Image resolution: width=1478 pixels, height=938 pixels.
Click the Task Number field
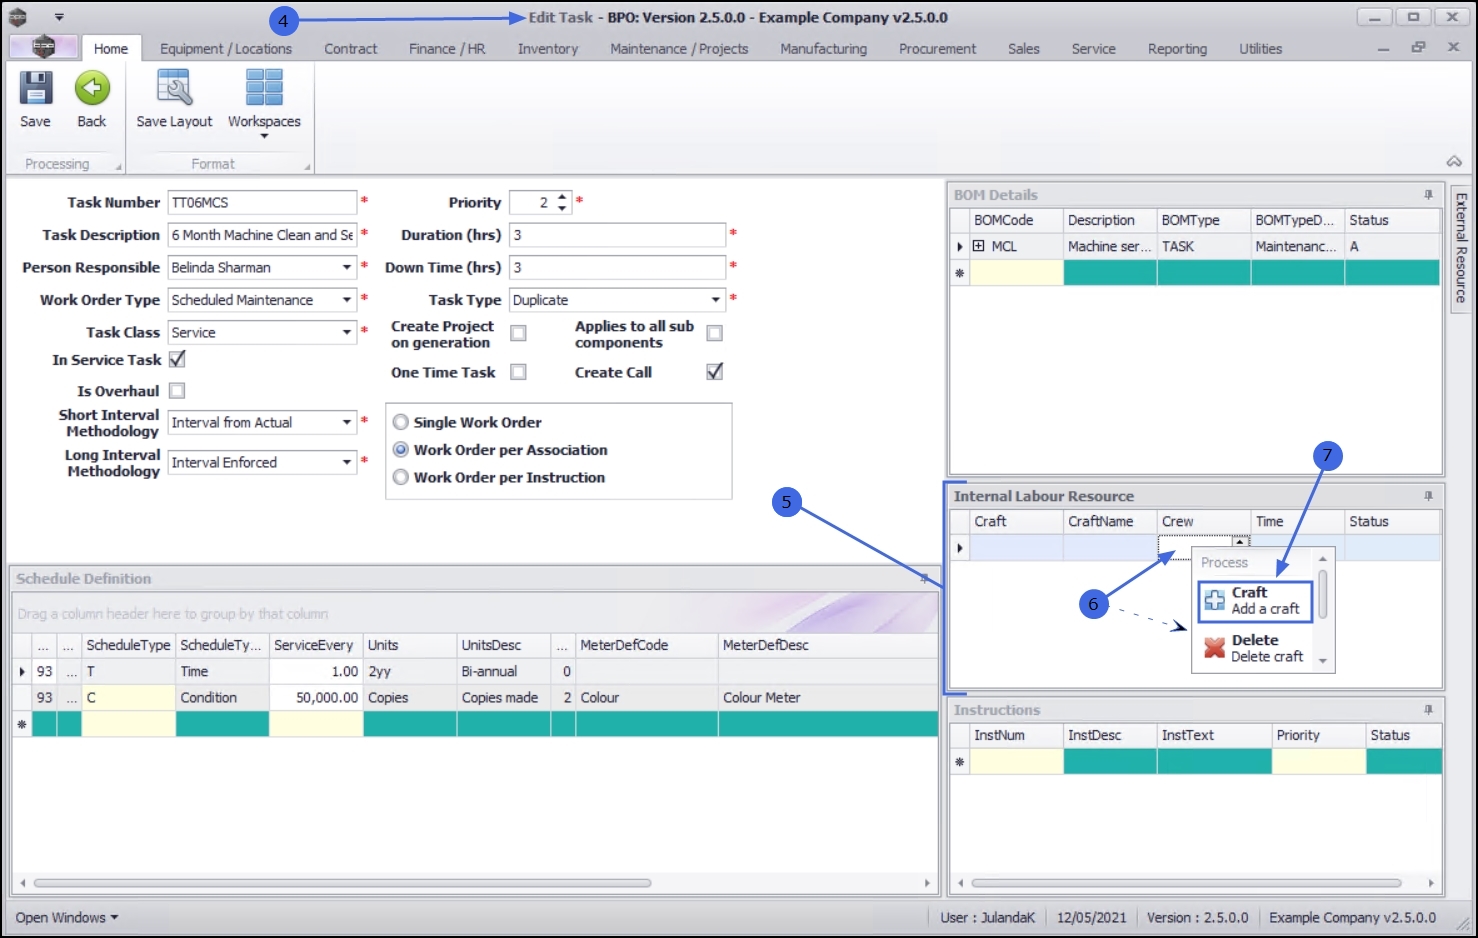click(x=262, y=202)
